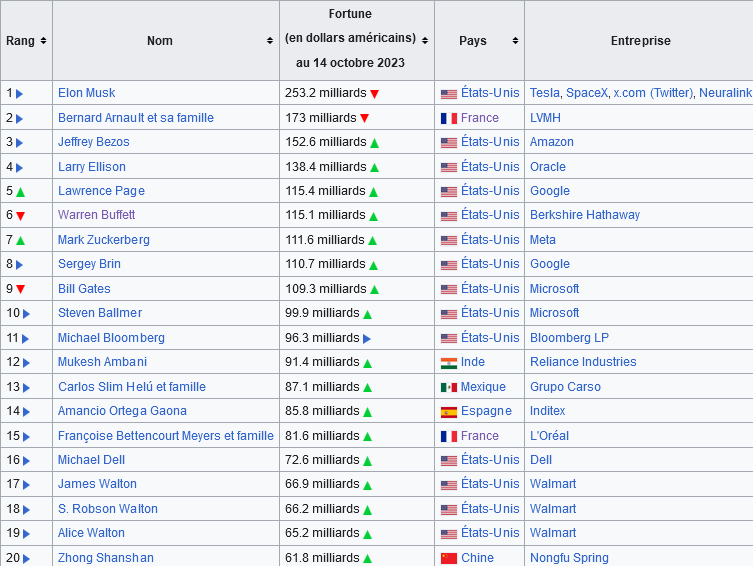Open x.com (Twitter) link
The image size is (753, 566).
653,93
